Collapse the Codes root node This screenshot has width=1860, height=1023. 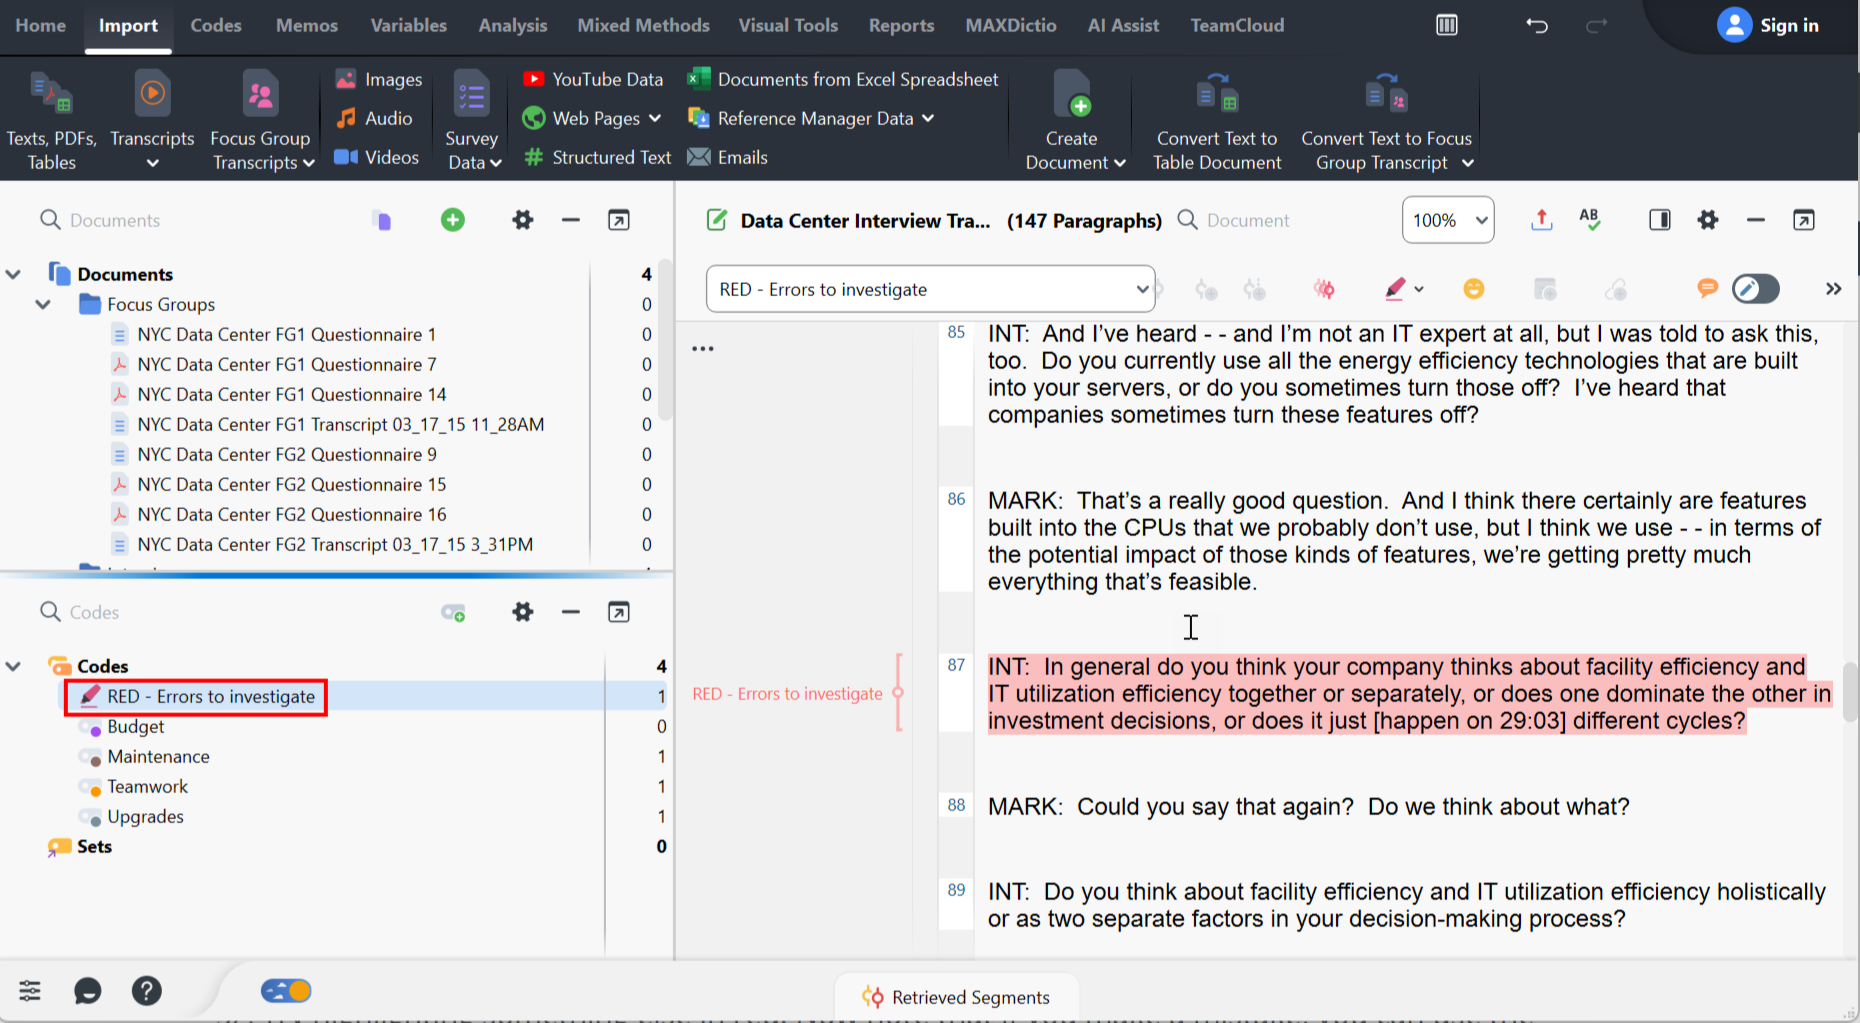tap(13, 666)
